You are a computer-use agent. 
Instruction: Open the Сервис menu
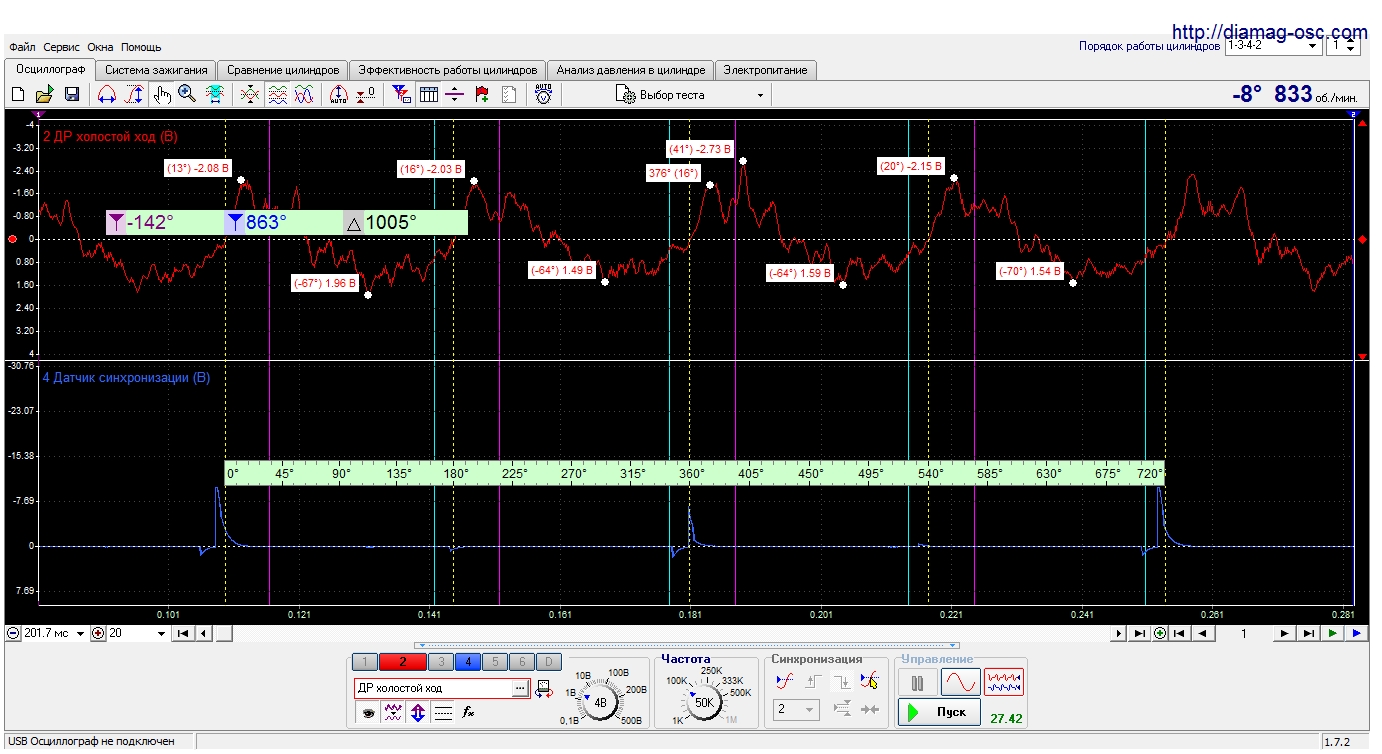point(62,47)
